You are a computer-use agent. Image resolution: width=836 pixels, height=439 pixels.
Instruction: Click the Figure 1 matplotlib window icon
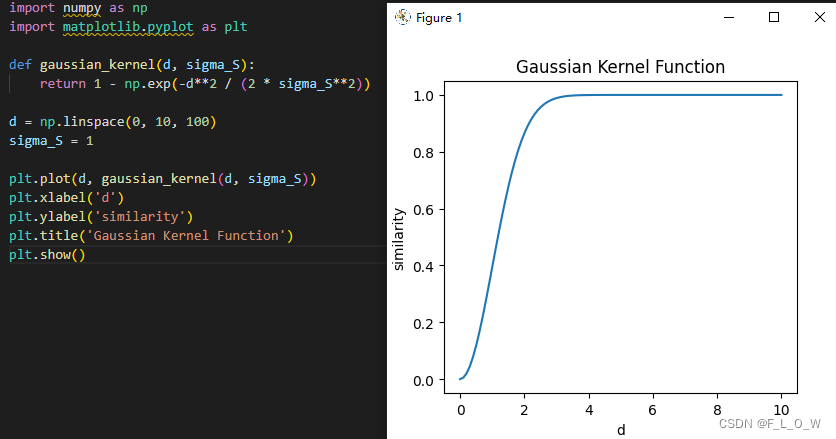click(403, 18)
